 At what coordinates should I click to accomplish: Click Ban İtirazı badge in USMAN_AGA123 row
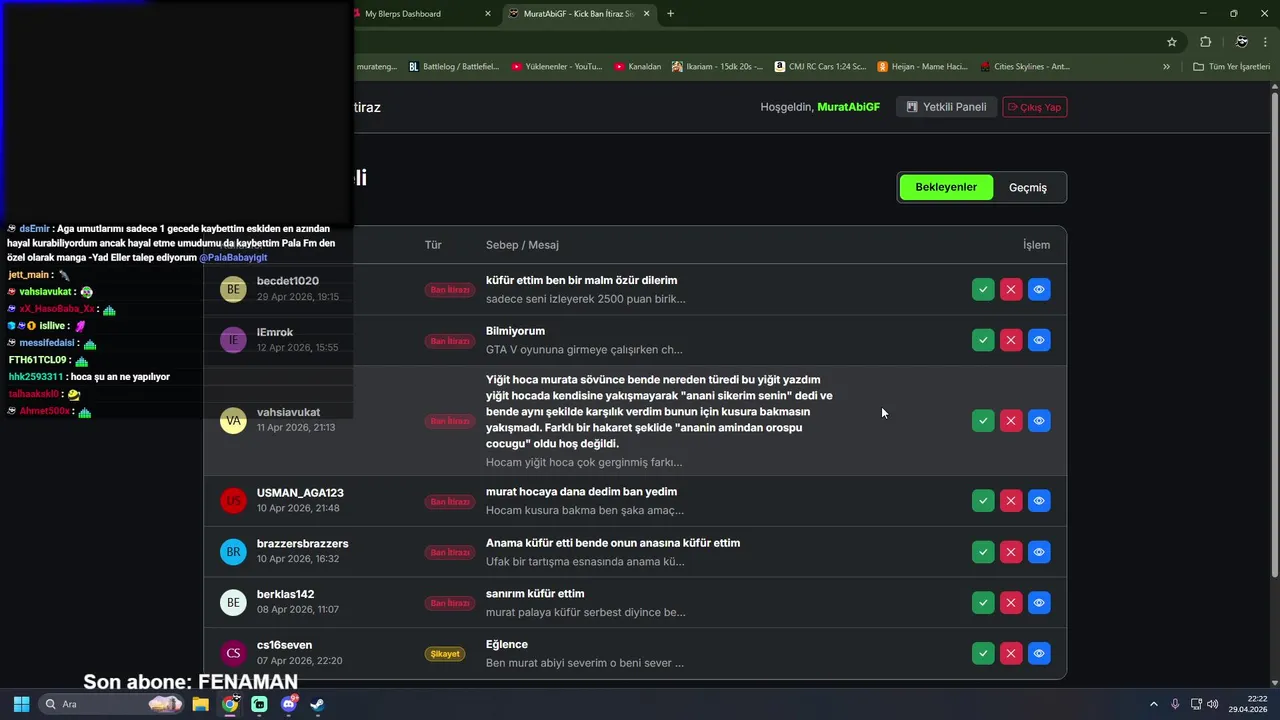pos(450,501)
